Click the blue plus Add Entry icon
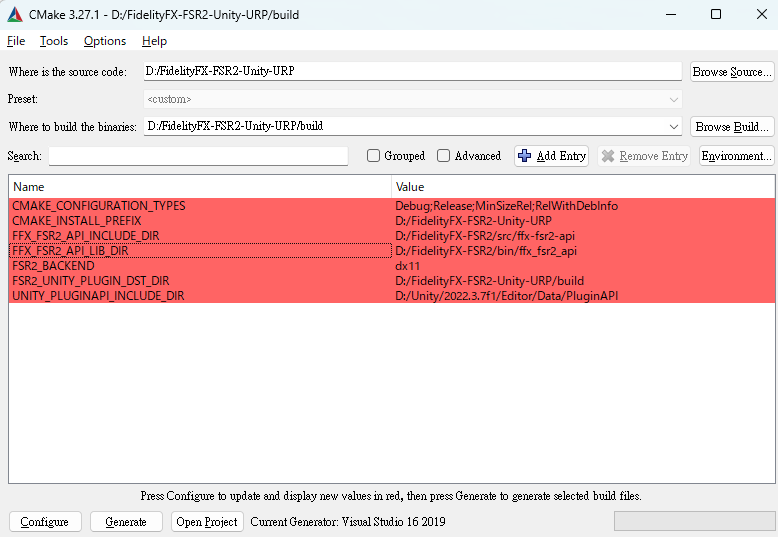This screenshot has width=778, height=537. pyautogui.click(x=525, y=156)
